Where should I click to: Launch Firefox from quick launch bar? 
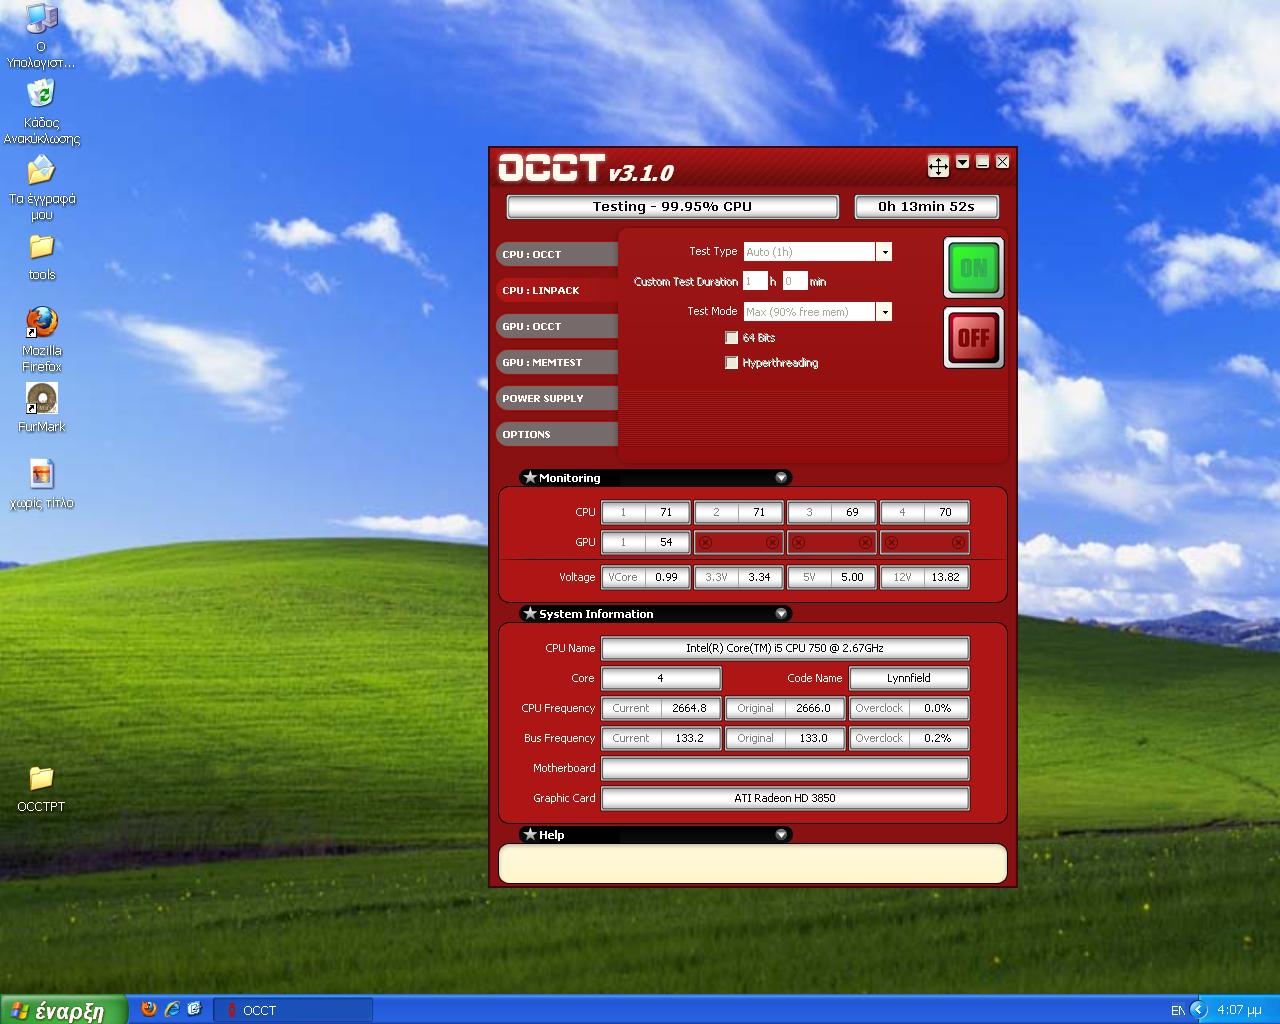[x=149, y=1010]
